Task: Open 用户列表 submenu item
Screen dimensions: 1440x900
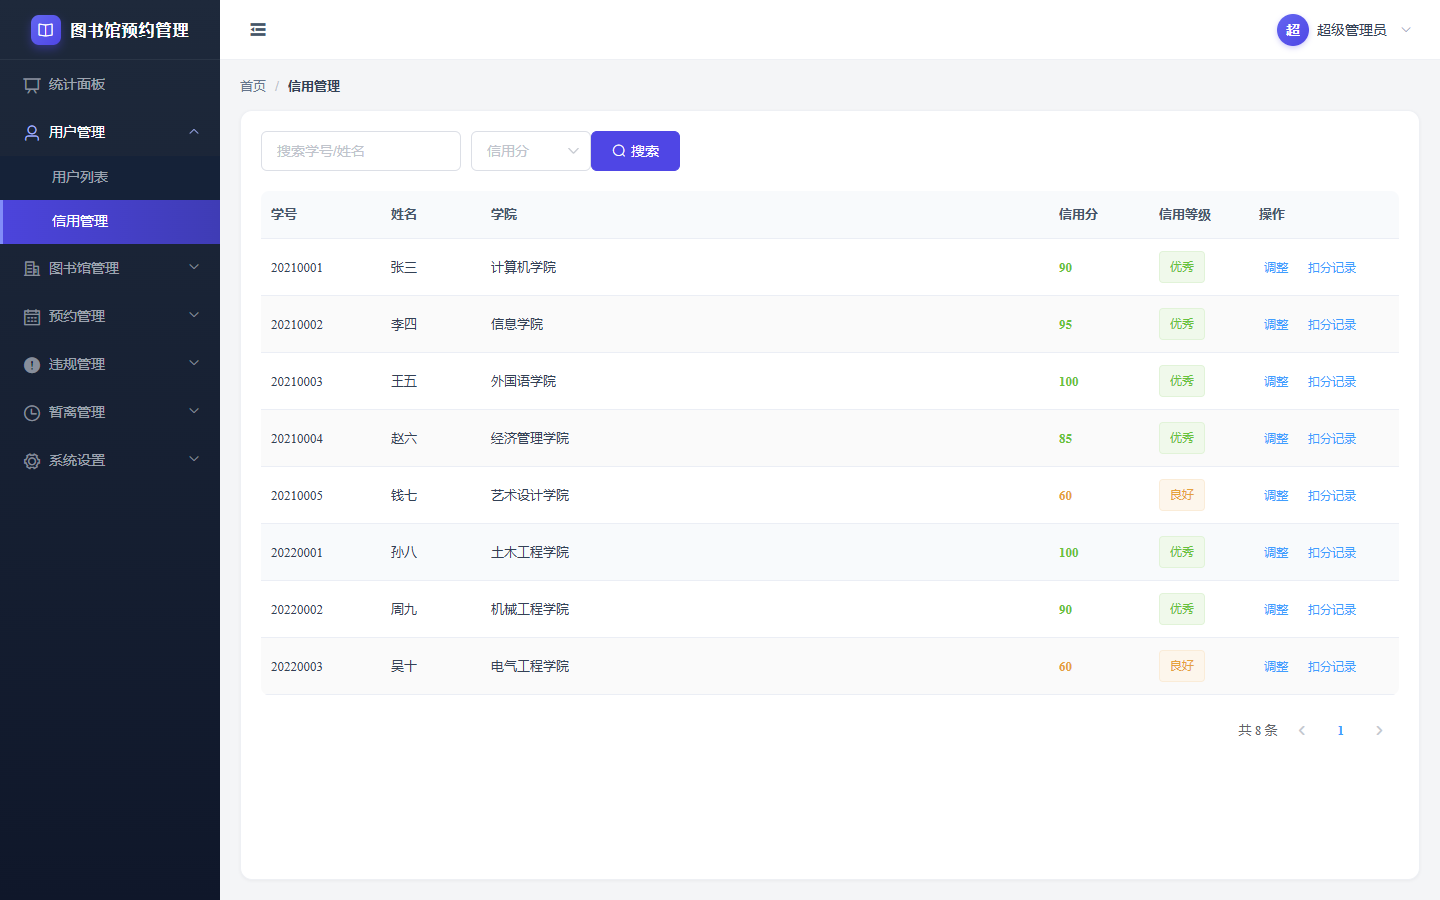Action: (x=110, y=177)
